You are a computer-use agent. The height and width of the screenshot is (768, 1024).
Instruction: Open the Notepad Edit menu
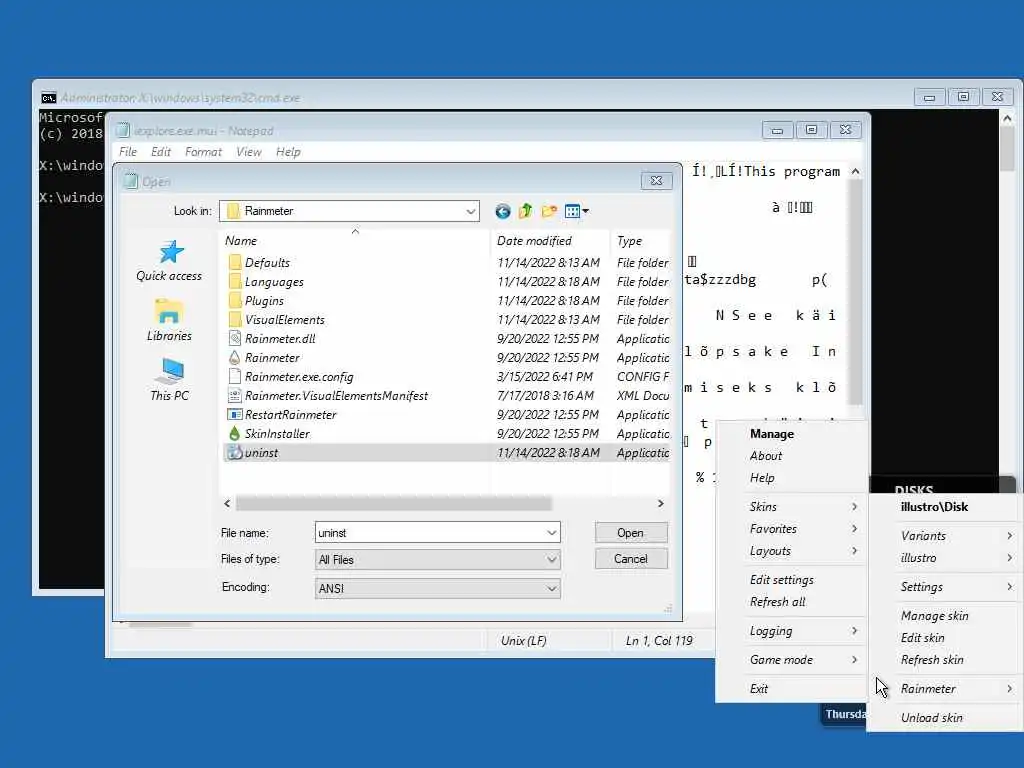[161, 152]
